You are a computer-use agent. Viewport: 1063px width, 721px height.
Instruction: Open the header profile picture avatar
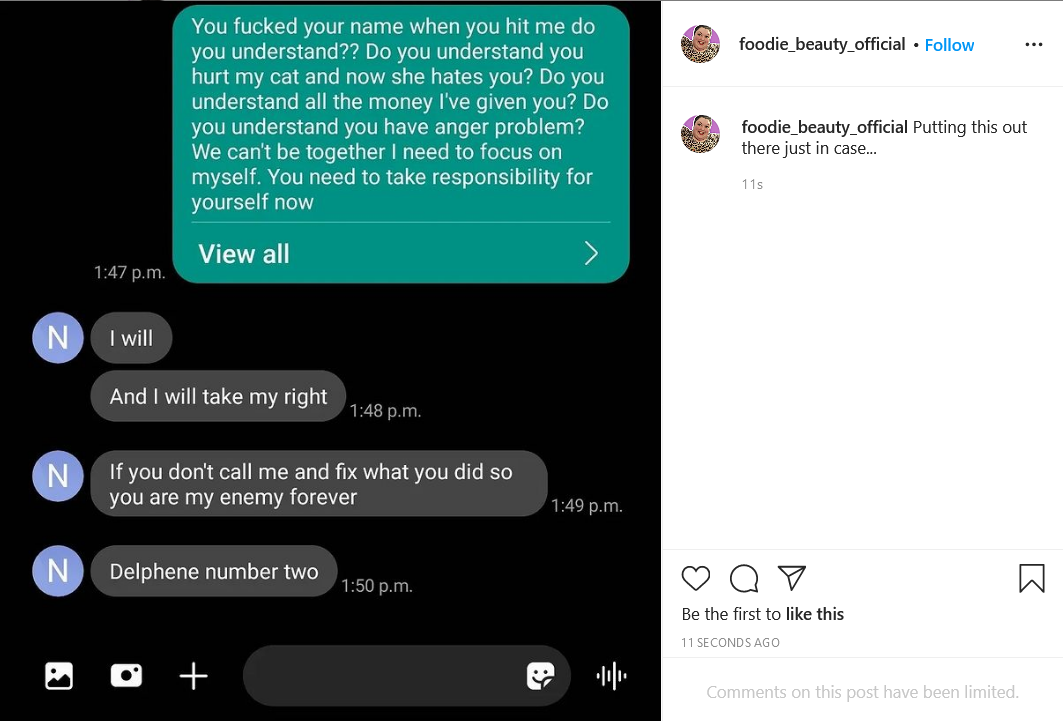point(700,44)
